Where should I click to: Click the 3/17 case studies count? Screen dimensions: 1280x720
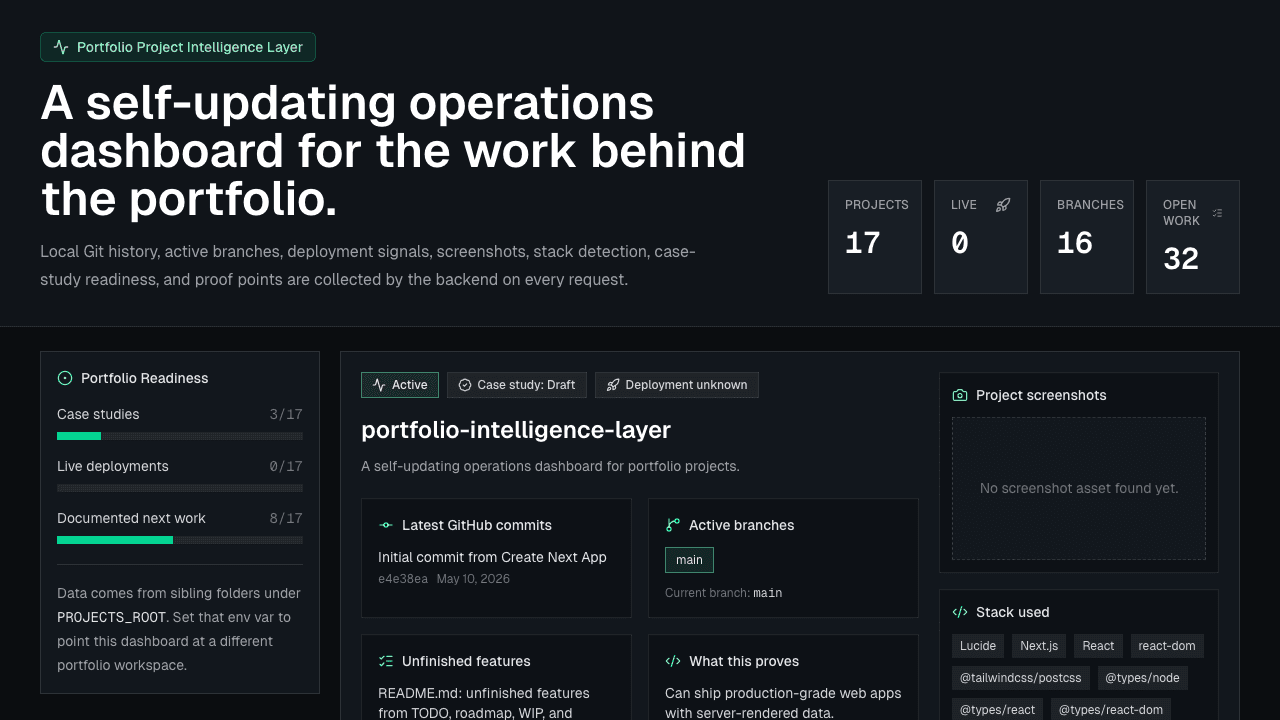[x=286, y=414]
